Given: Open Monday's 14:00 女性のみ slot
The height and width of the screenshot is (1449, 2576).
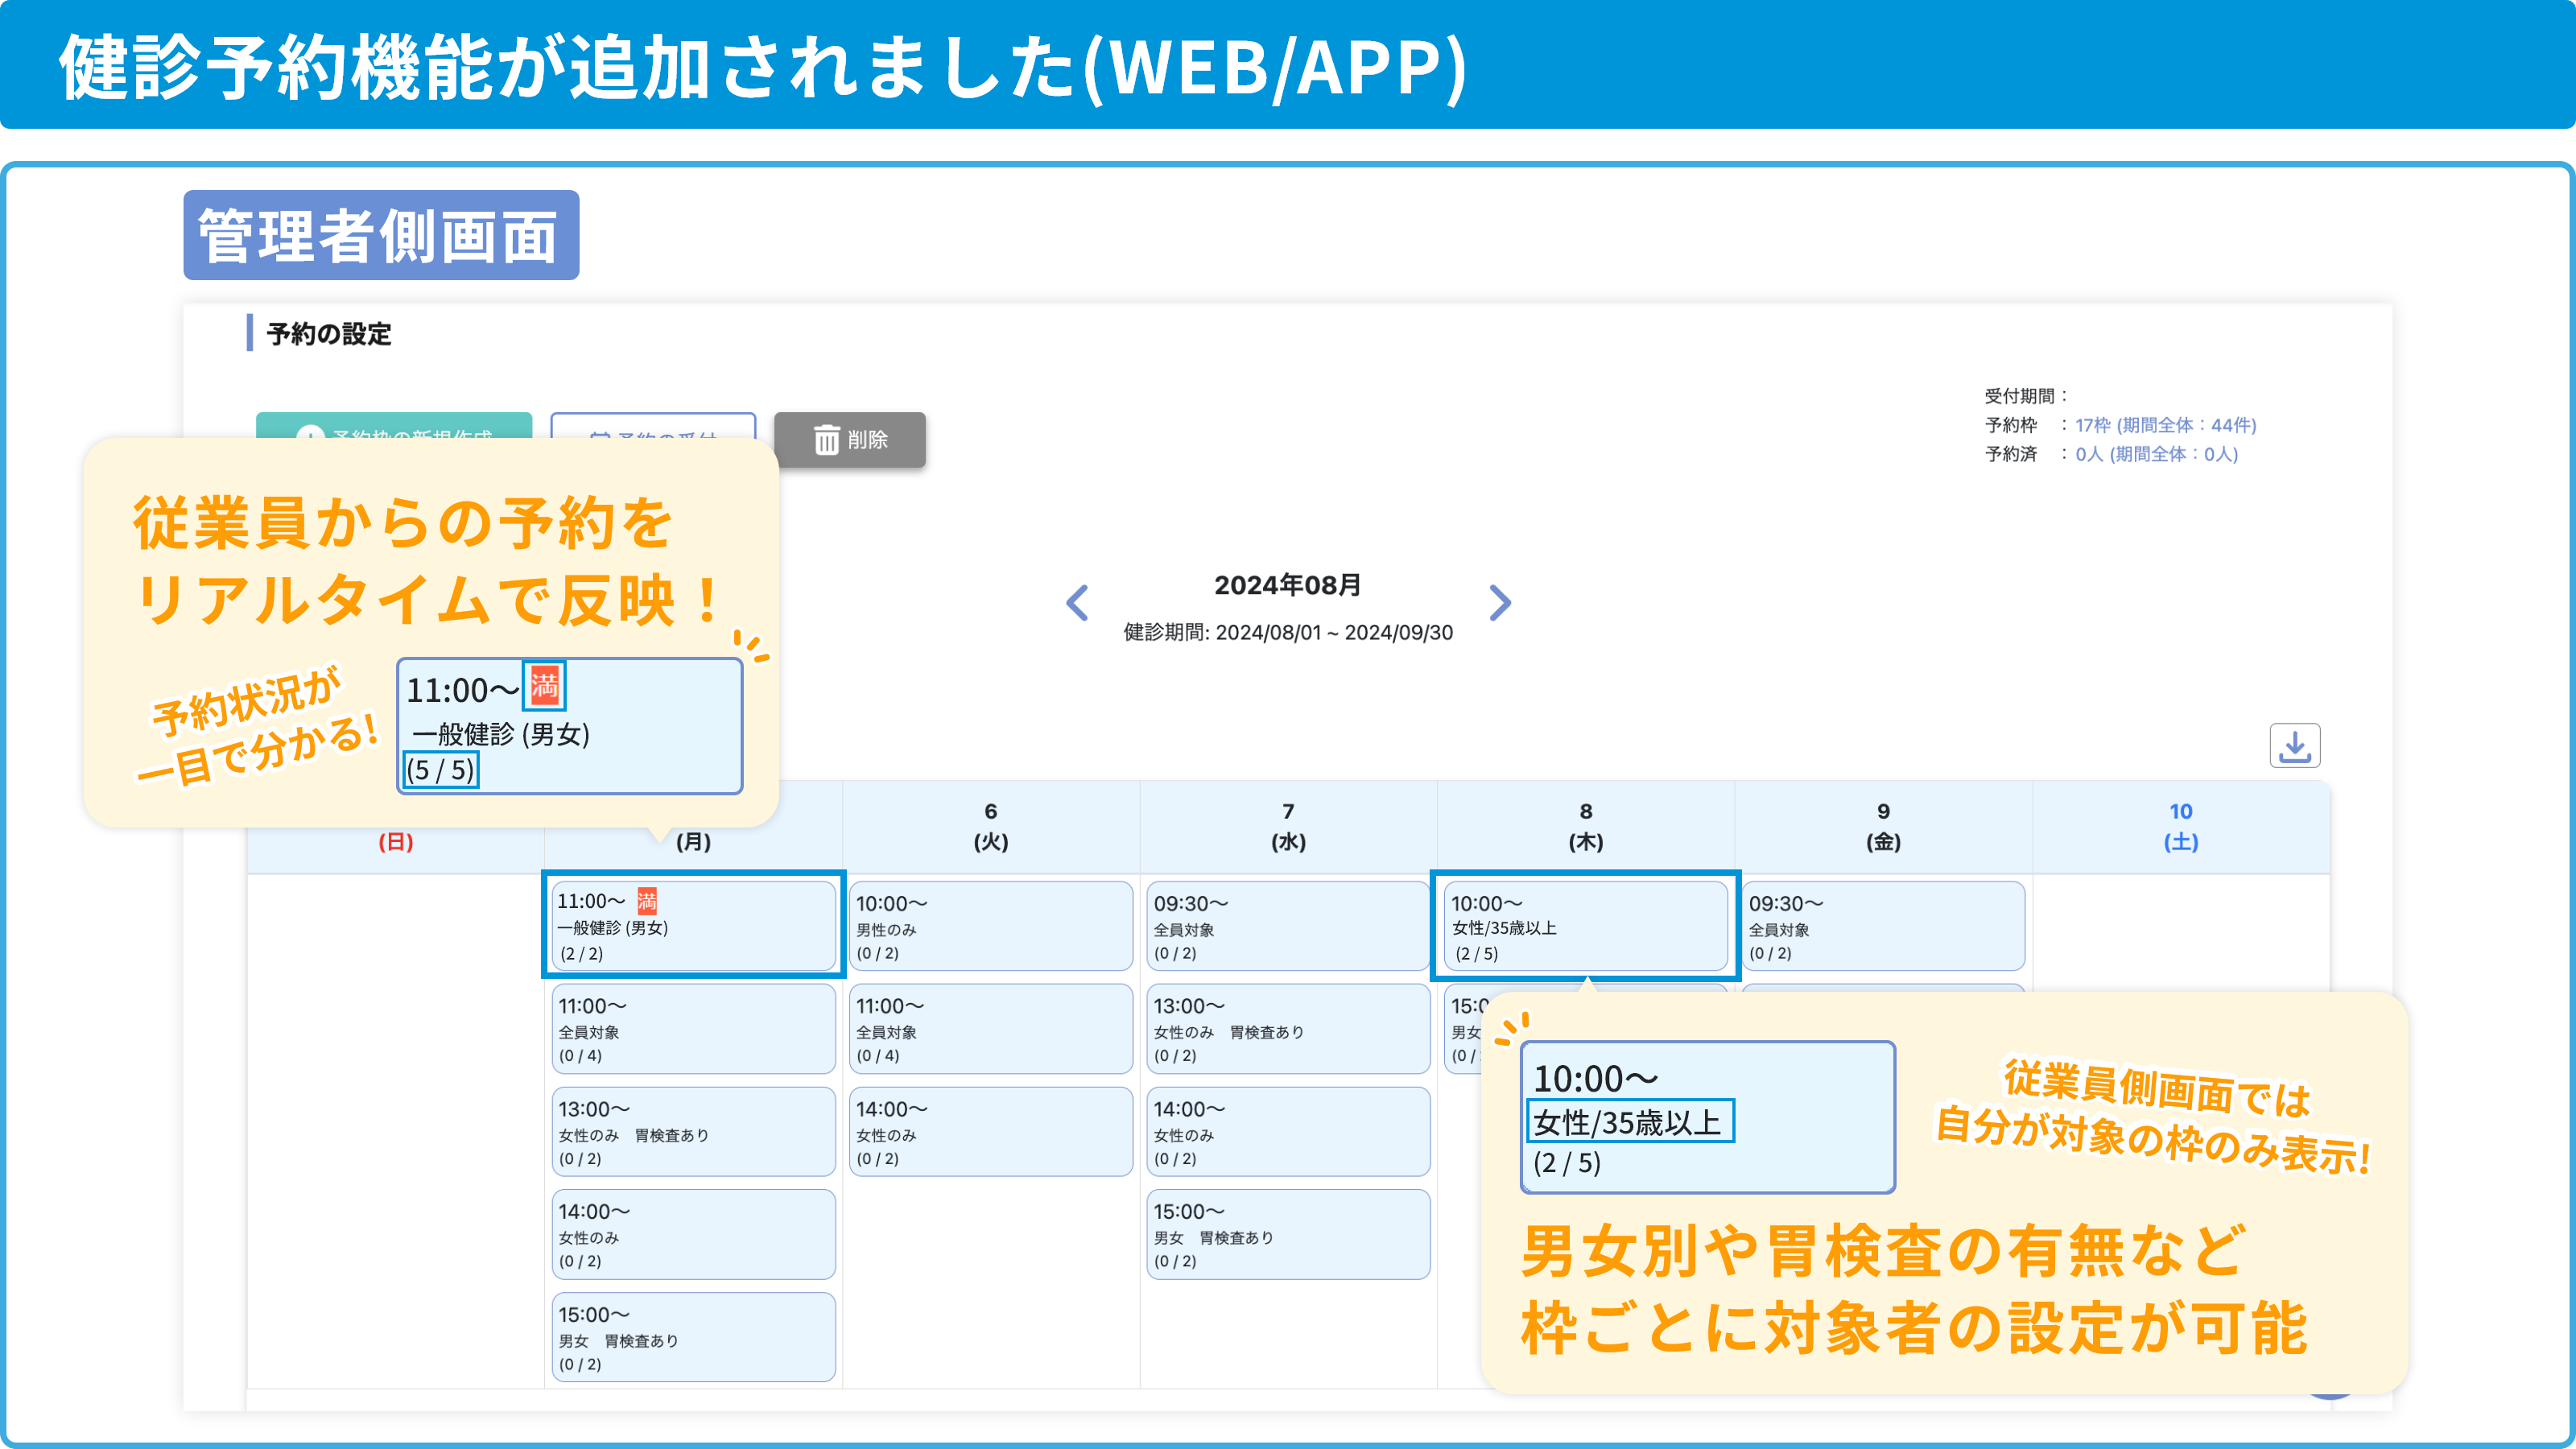Looking at the screenshot, I should pos(693,1234).
